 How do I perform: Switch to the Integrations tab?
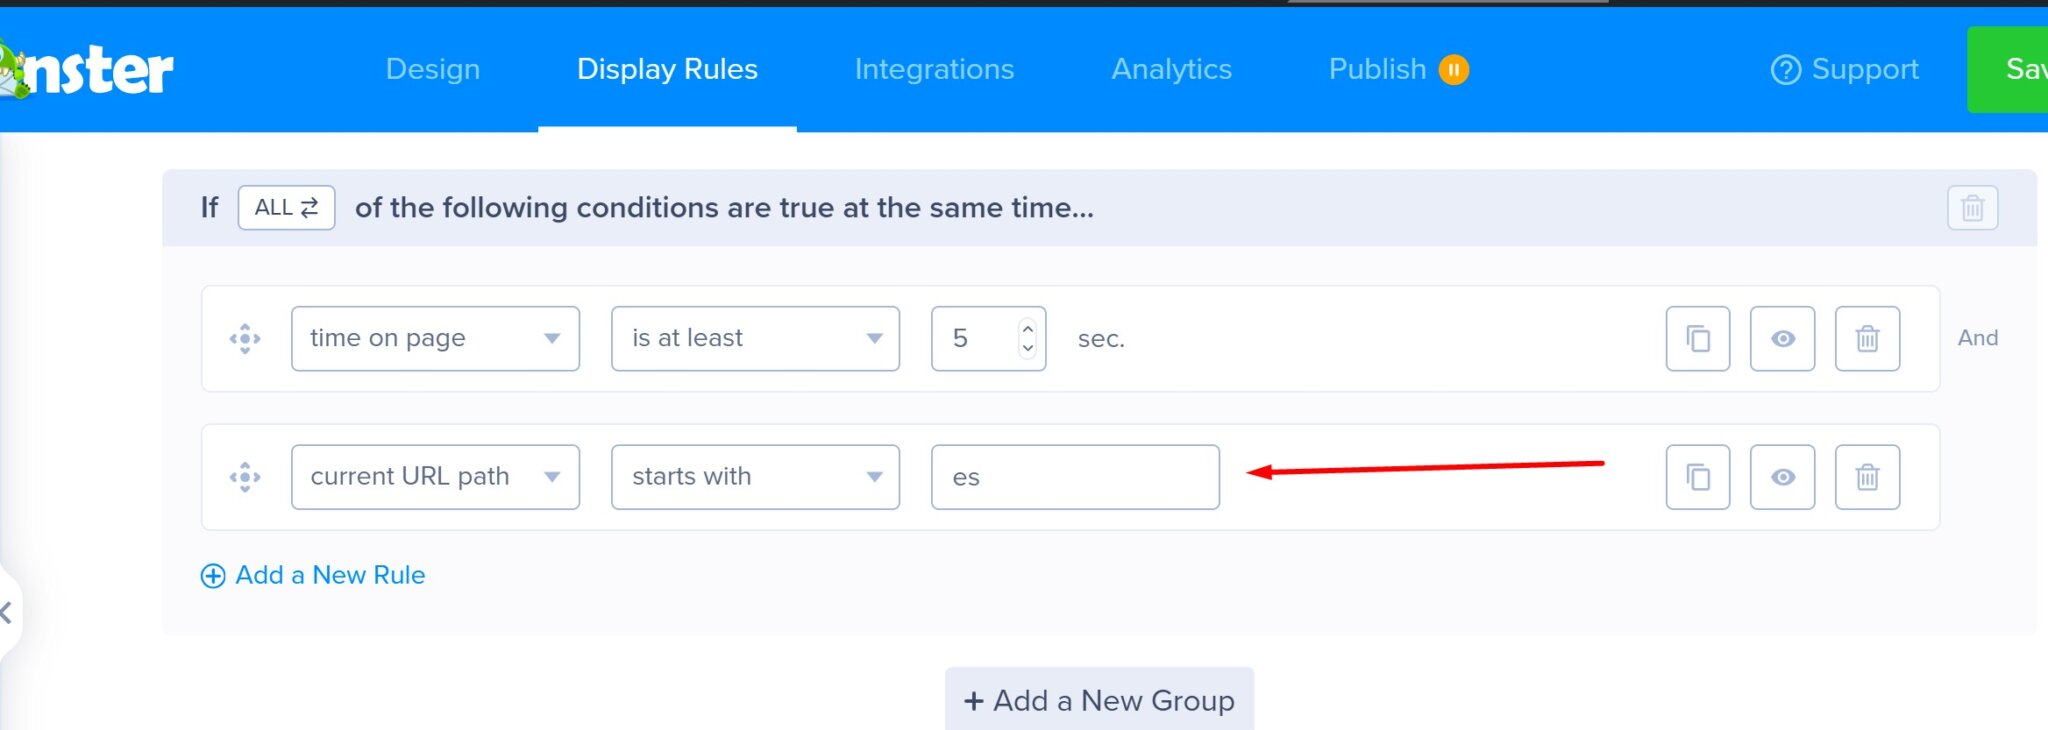[934, 68]
